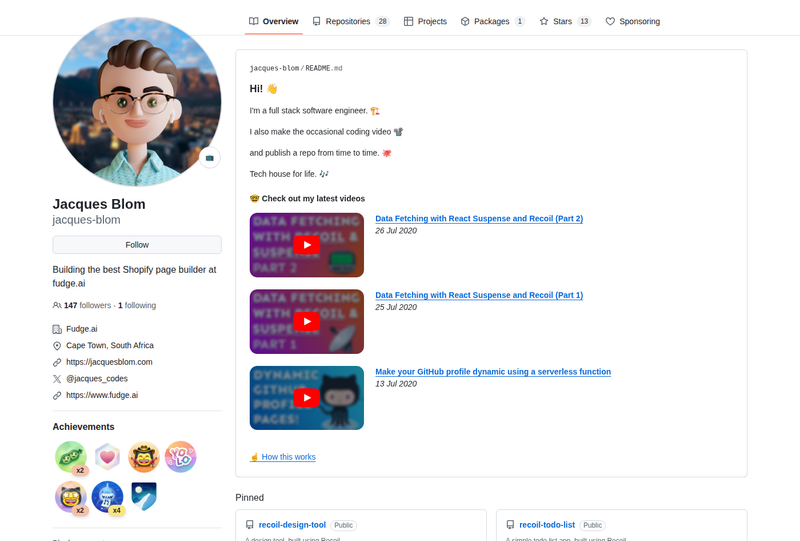800x541 pixels.
Task: Open the recoil-todo-list pinned repository
Action: point(547,525)
